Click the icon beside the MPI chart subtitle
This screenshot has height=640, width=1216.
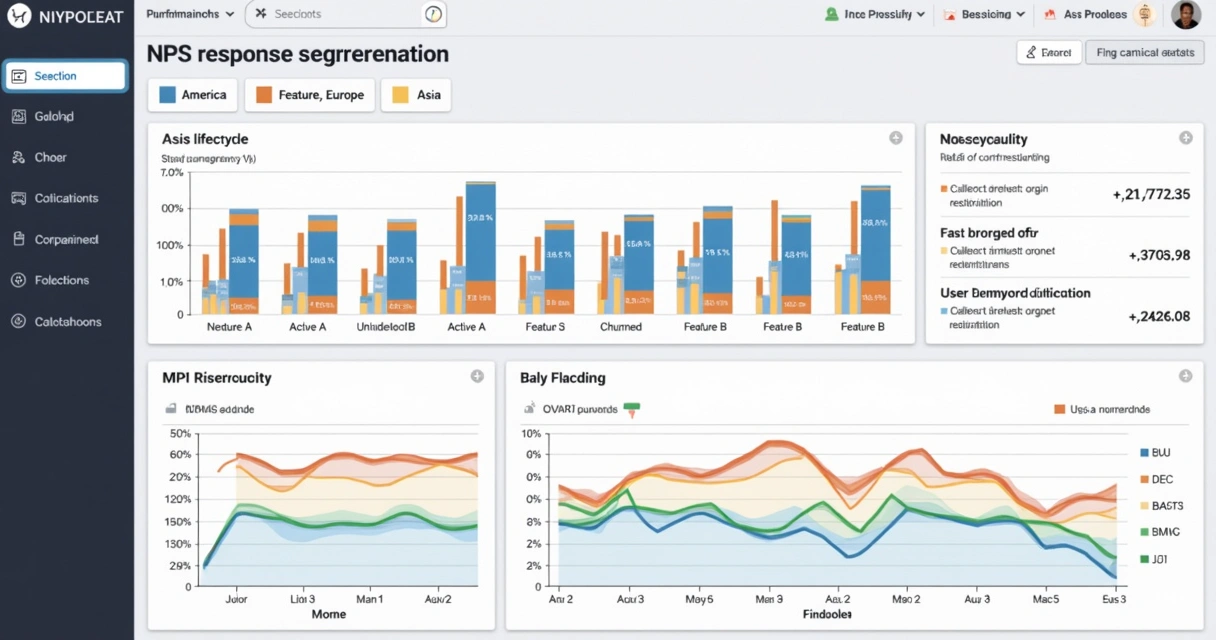point(171,409)
